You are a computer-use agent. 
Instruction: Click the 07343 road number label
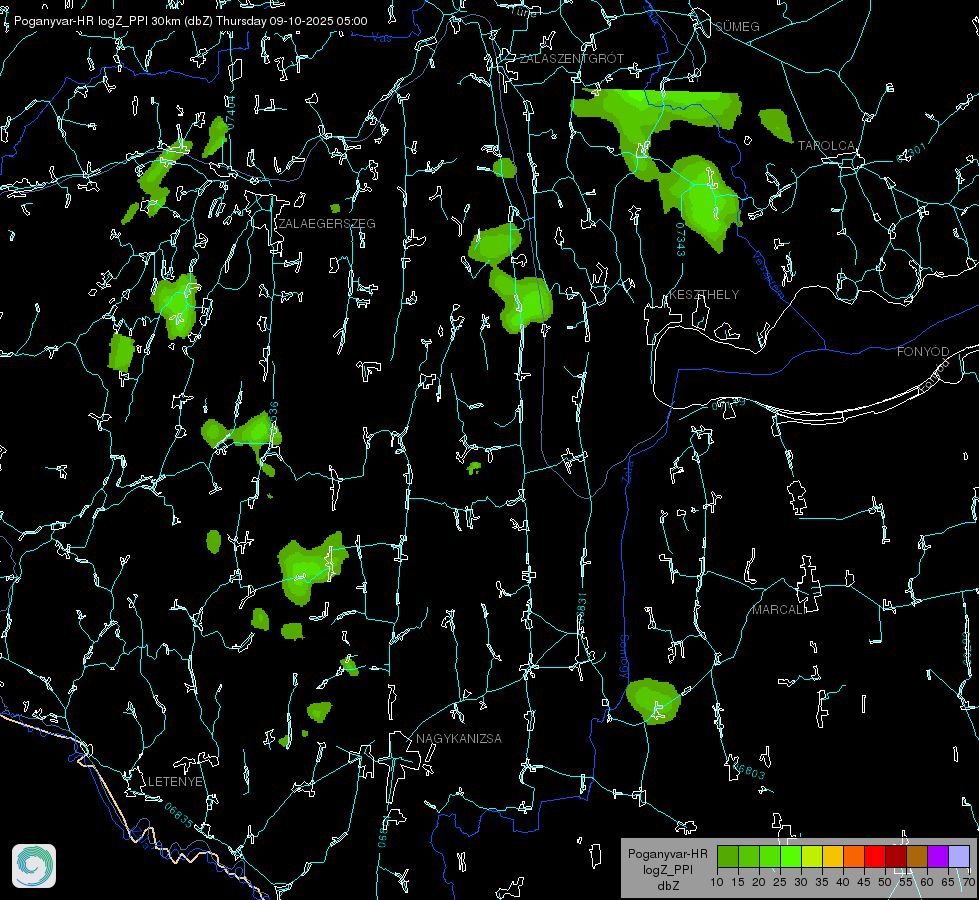pos(681,239)
